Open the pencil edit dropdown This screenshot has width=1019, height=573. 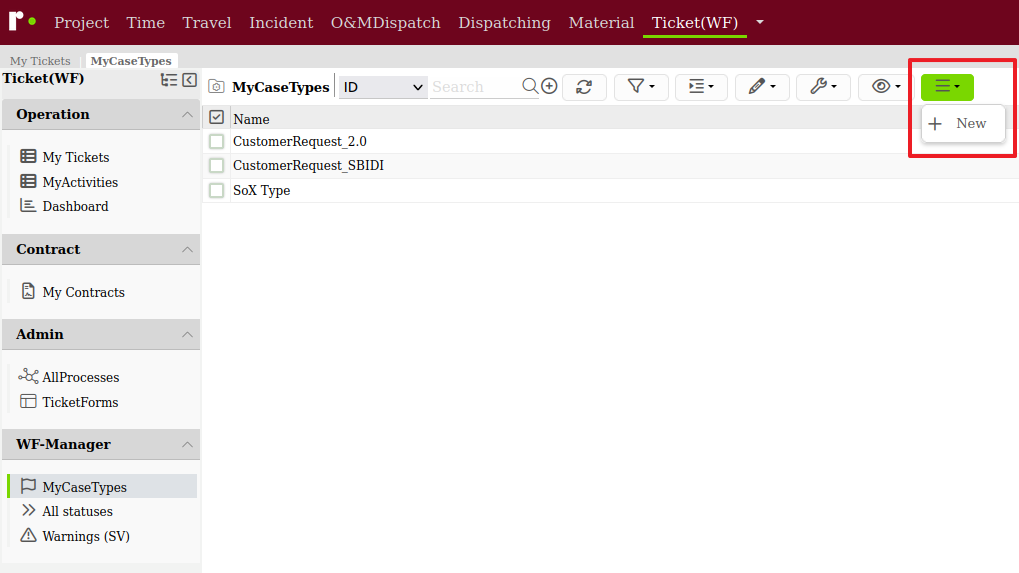point(762,87)
